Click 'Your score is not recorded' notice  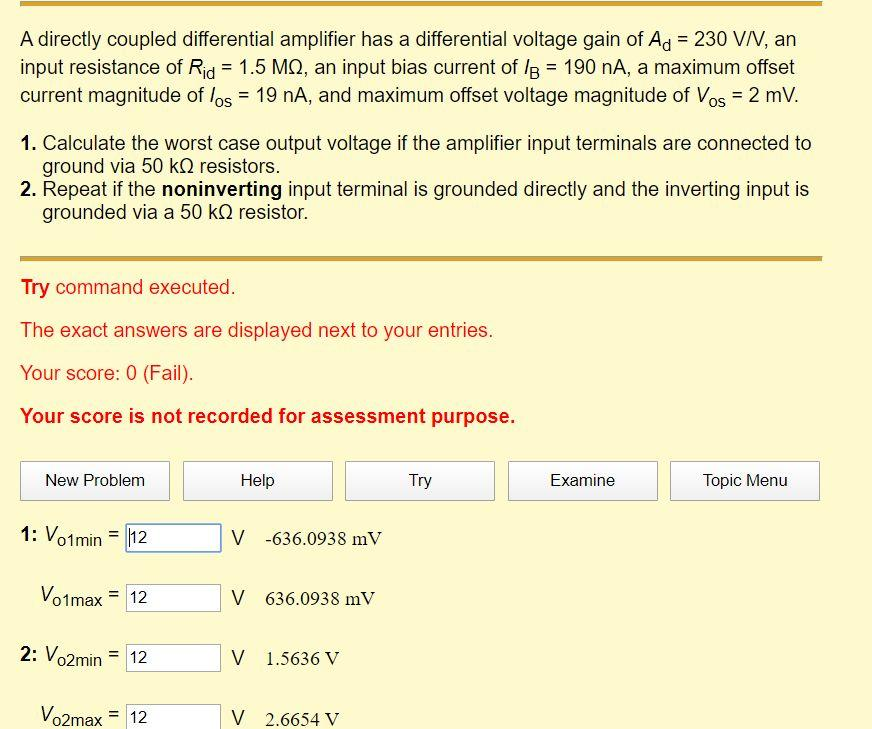(x=267, y=416)
